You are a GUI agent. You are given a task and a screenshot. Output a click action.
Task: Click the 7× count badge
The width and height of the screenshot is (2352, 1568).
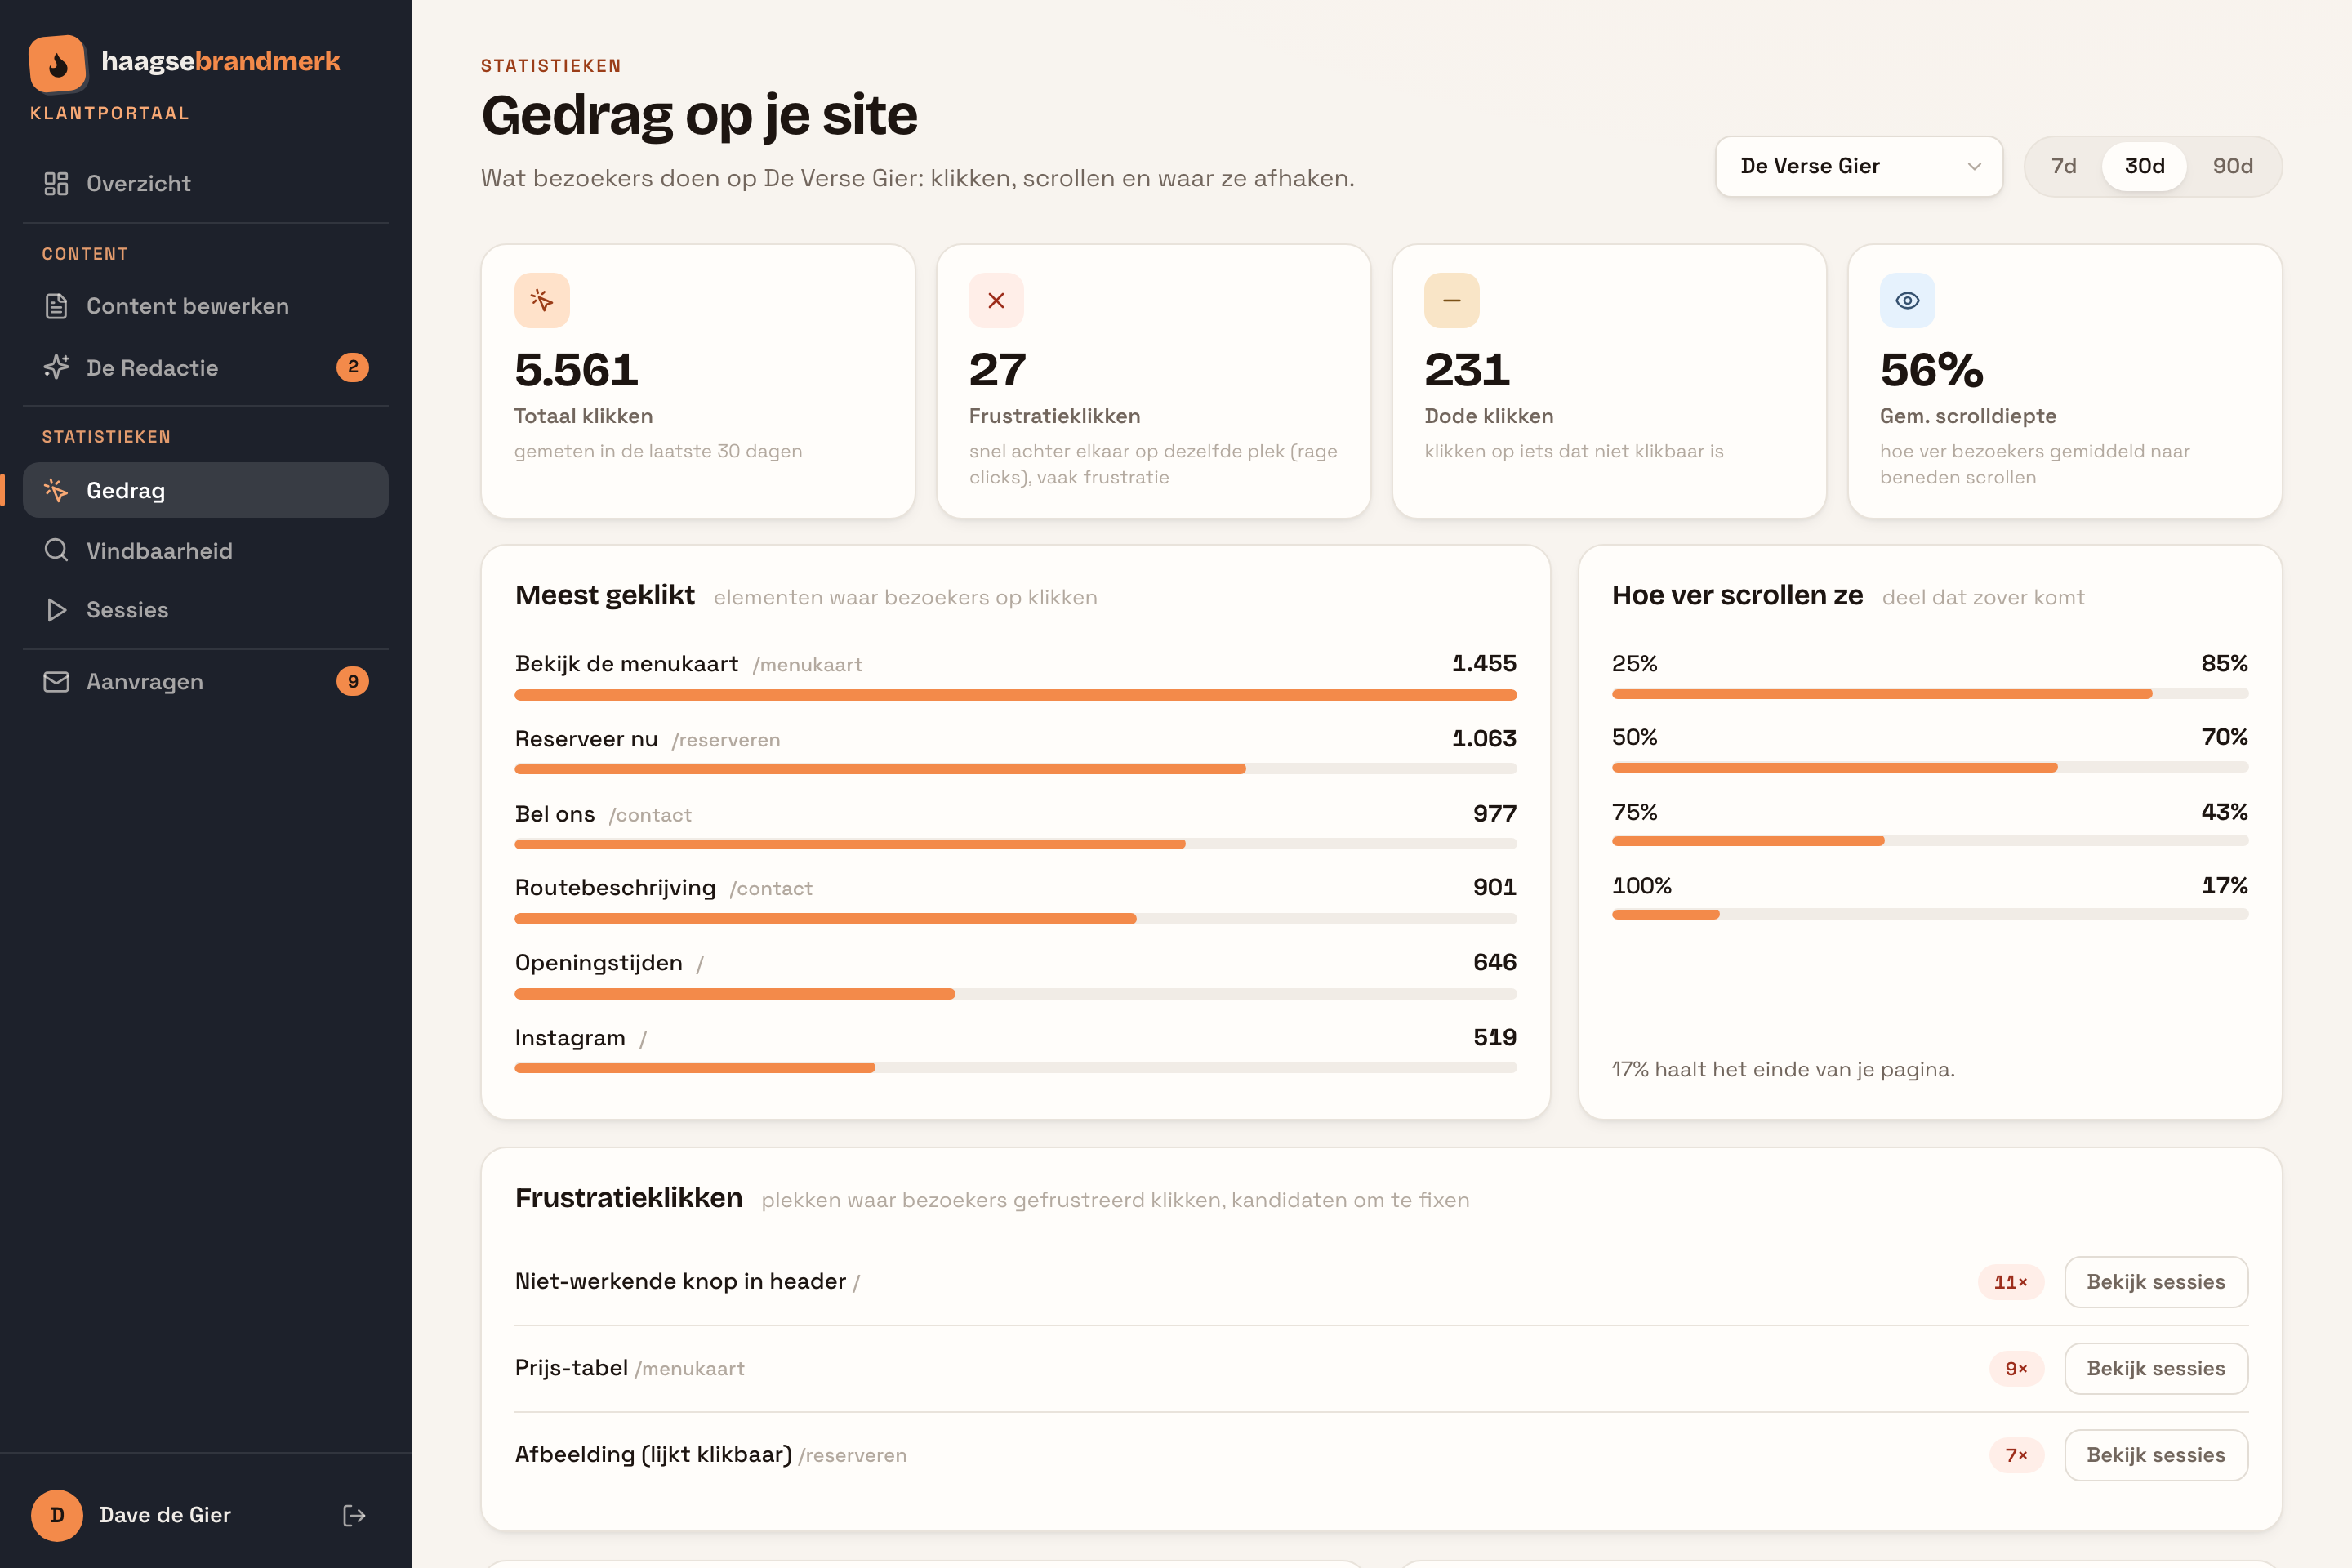[2016, 1455]
